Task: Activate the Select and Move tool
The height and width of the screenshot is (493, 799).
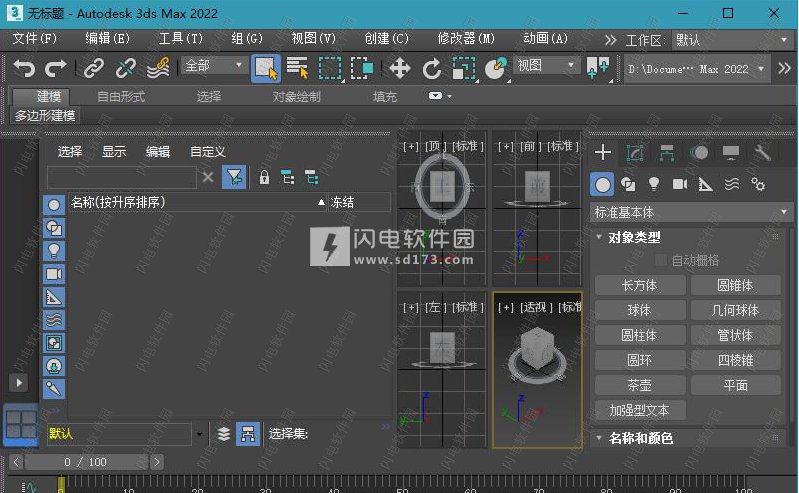Action: (x=400, y=68)
